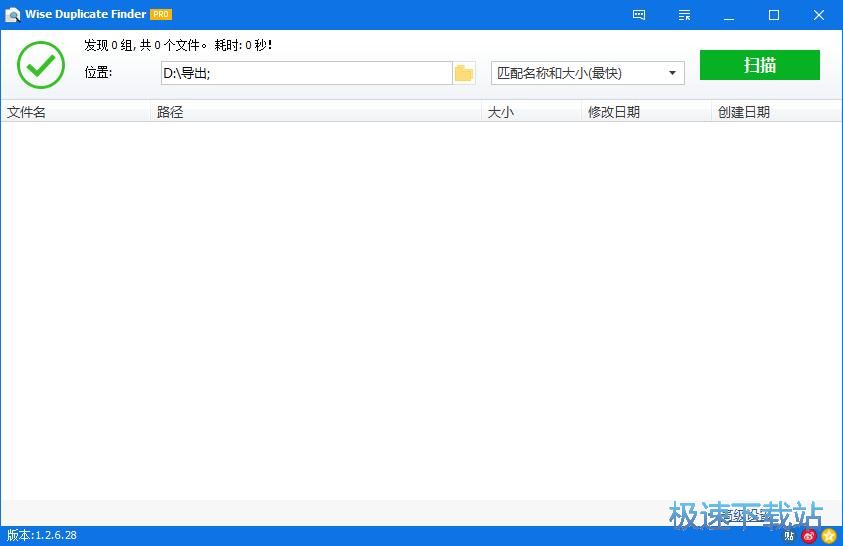The width and height of the screenshot is (843, 546).
Task: Sort by the 大小 column header
Action: [531, 112]
